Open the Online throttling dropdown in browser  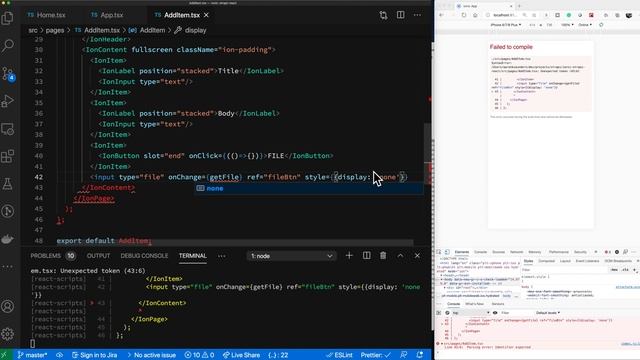(585, 25)
